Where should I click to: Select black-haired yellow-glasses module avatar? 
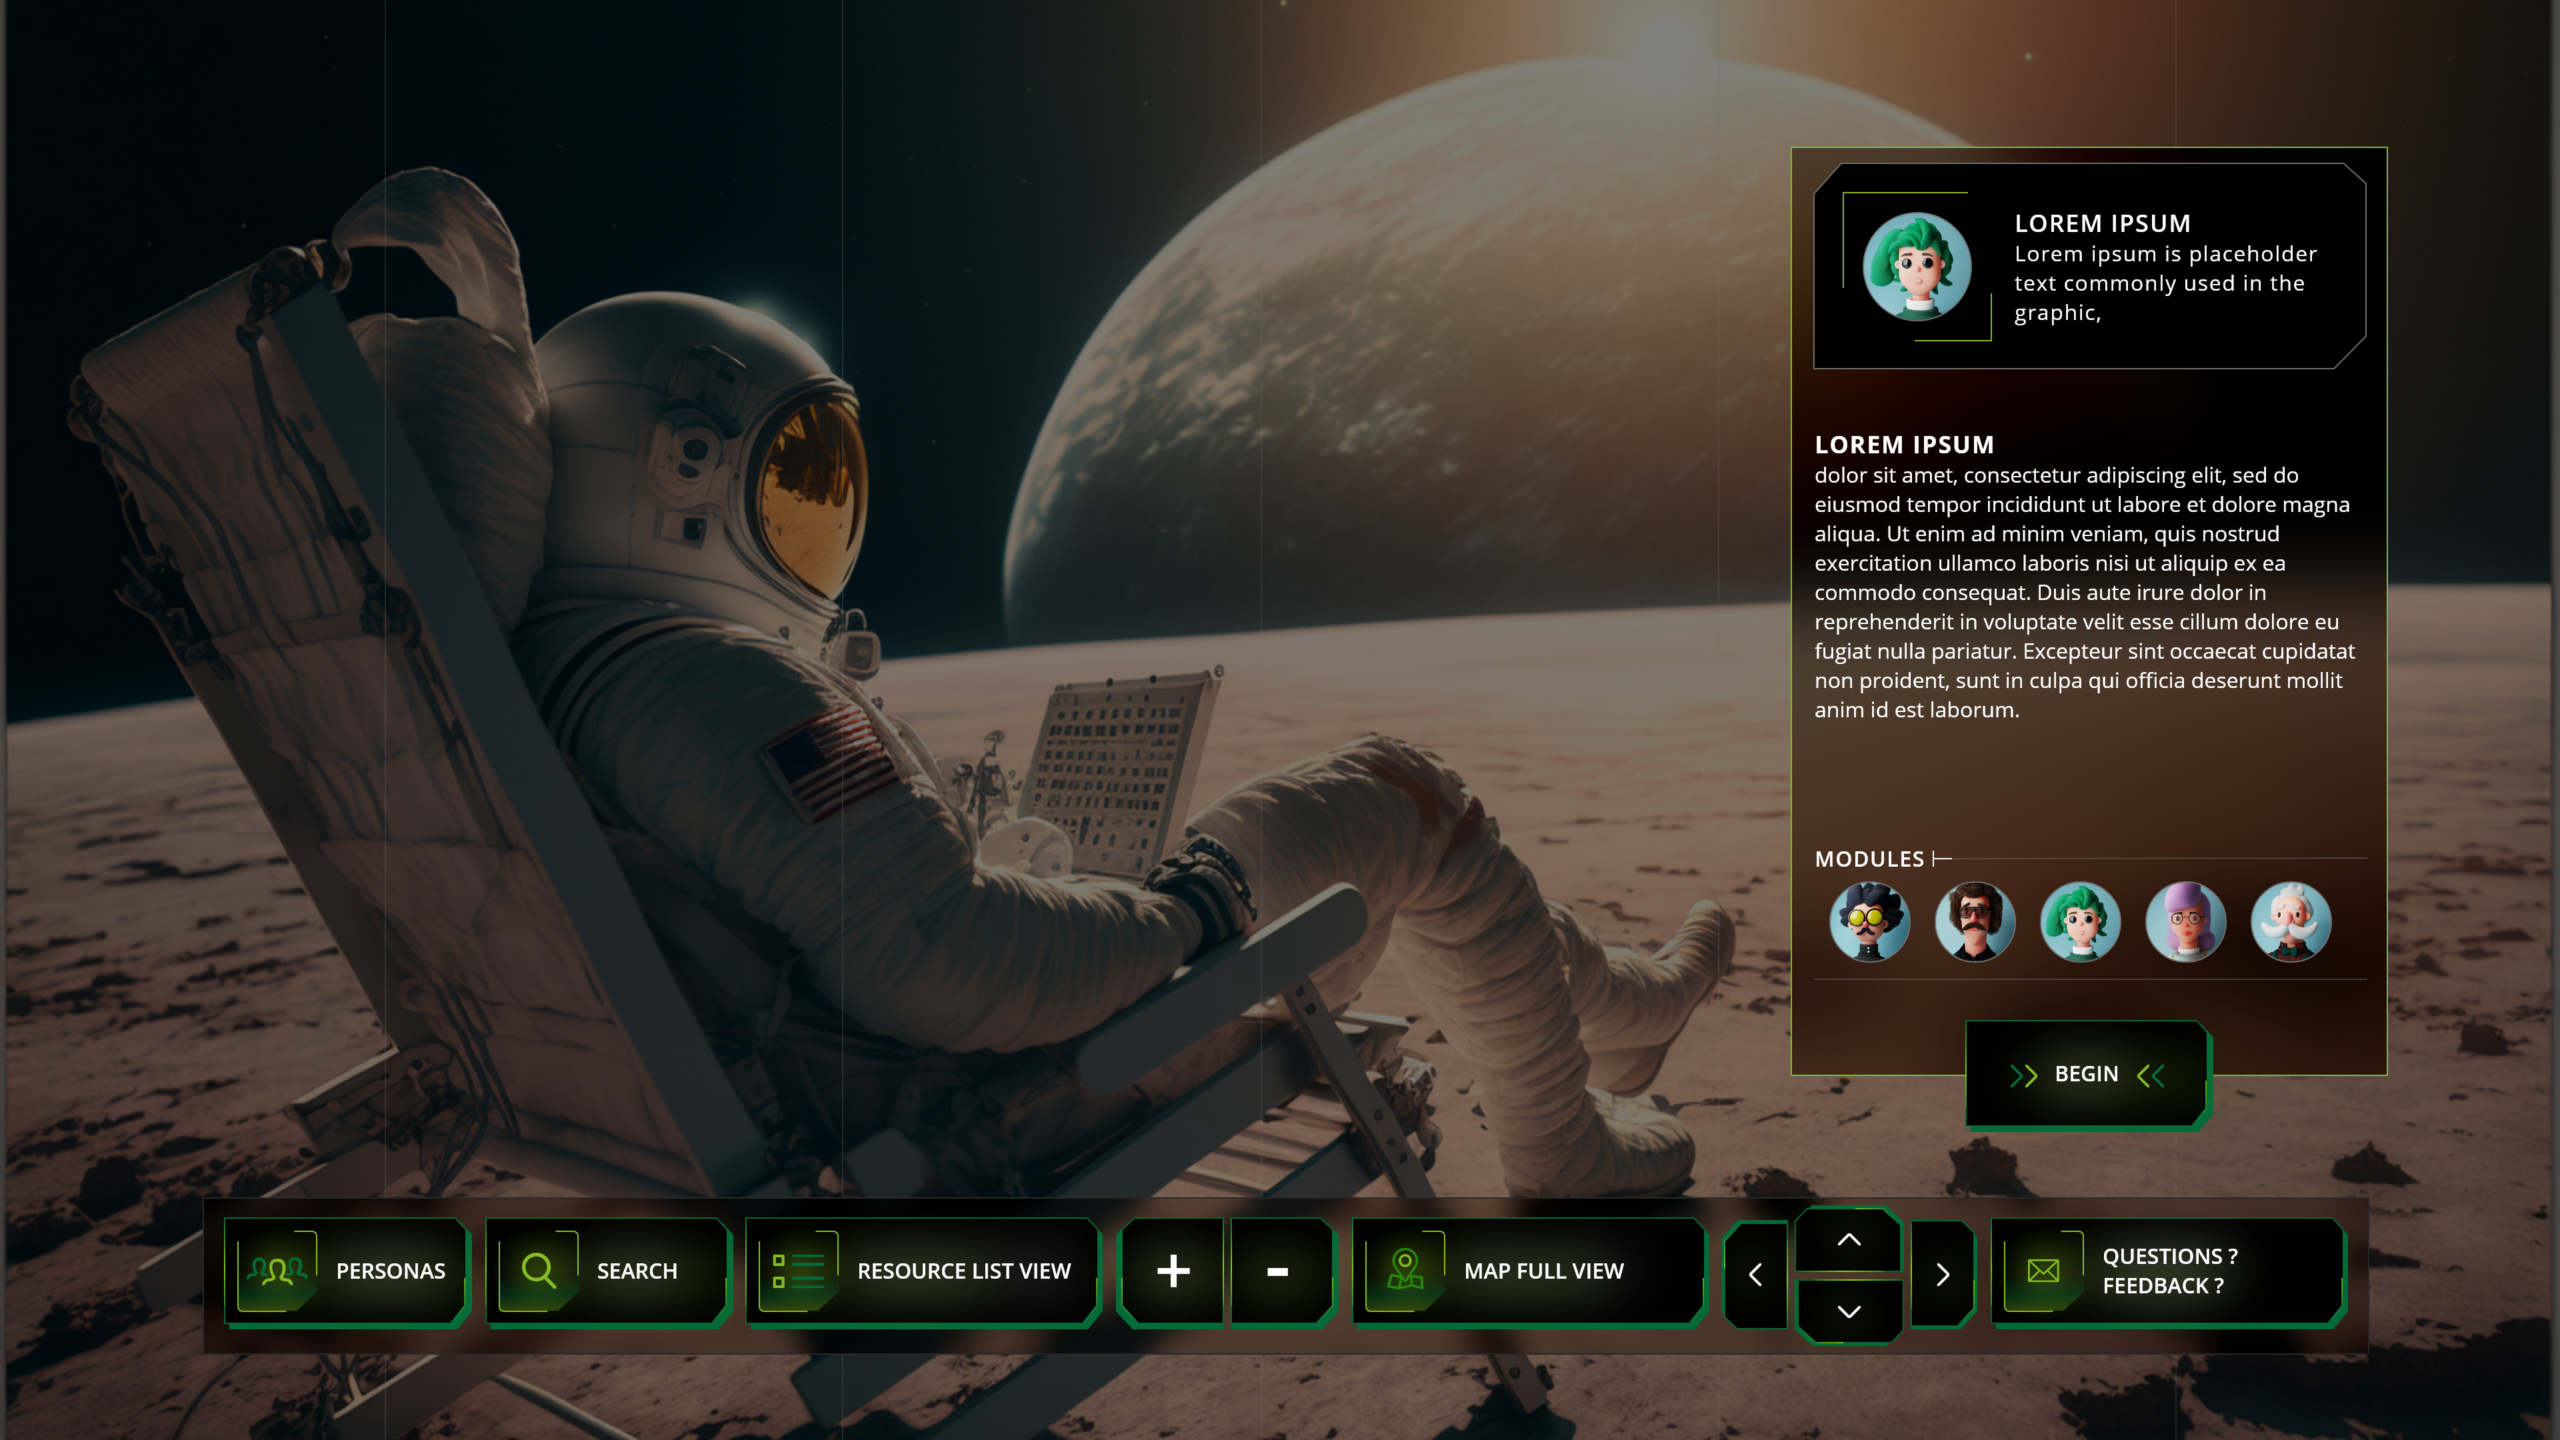click(x=1869, y=922)
